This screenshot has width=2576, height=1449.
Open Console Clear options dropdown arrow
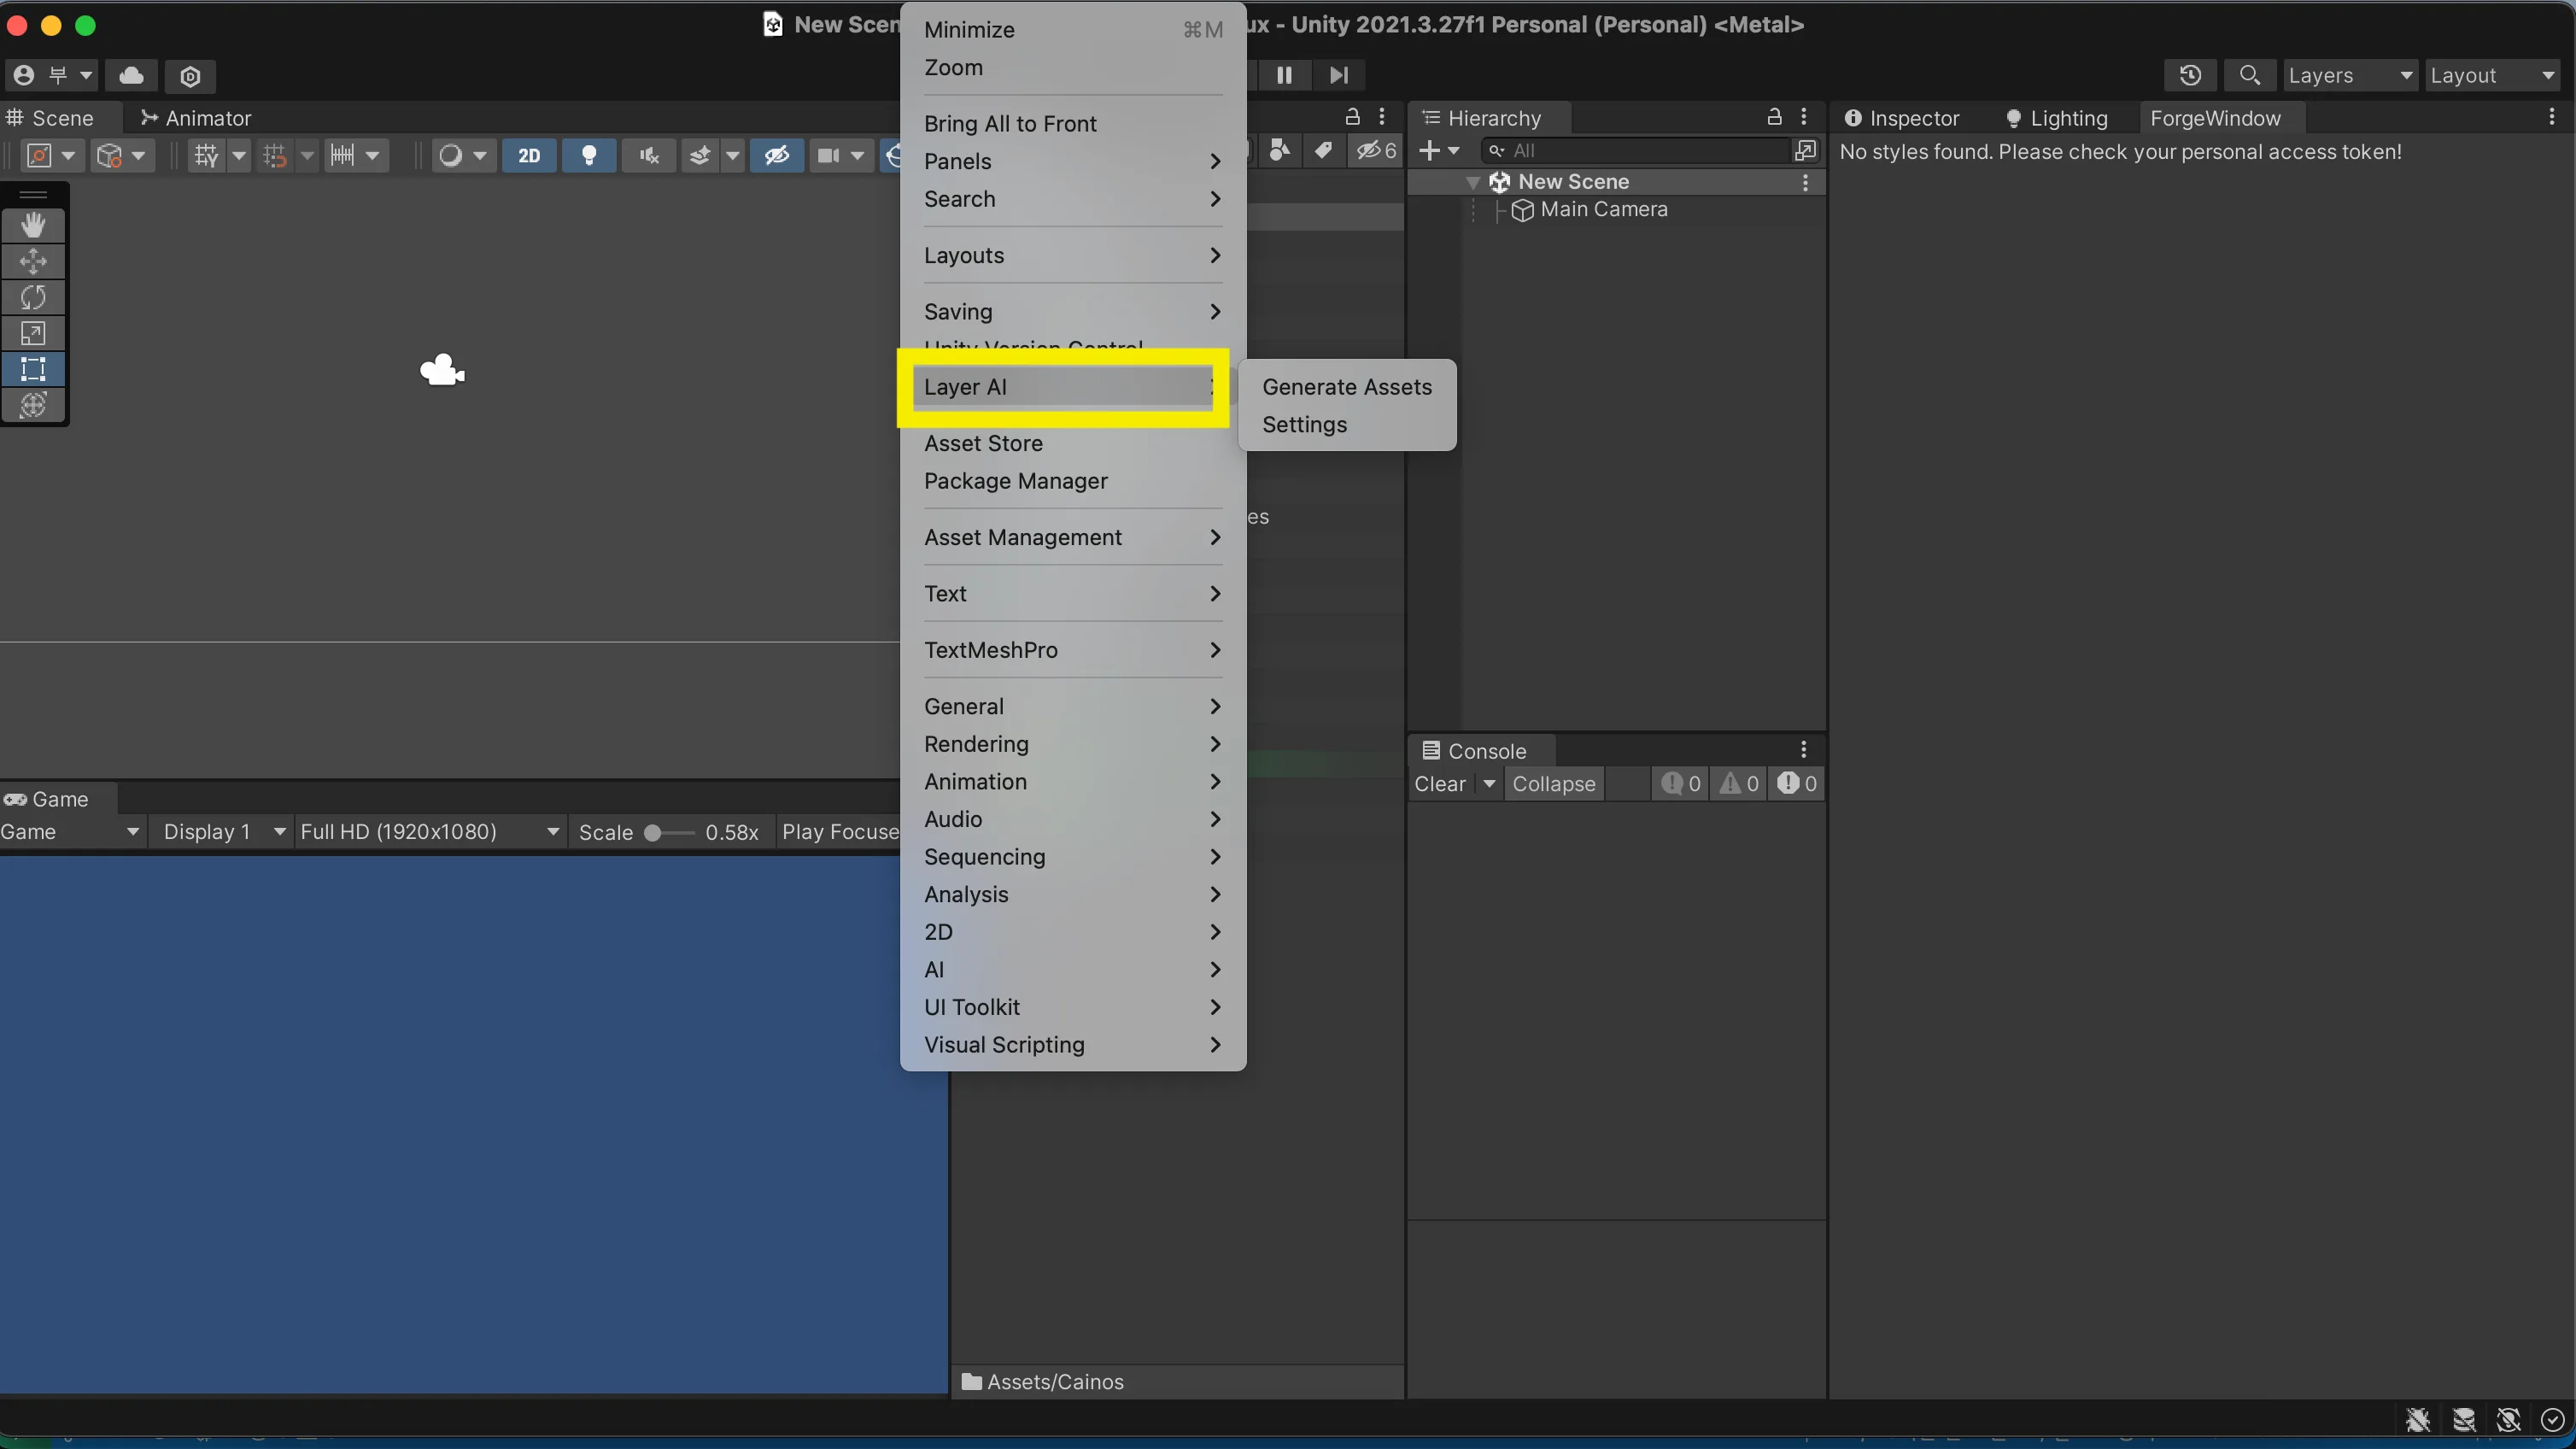tap(1489, 784)
